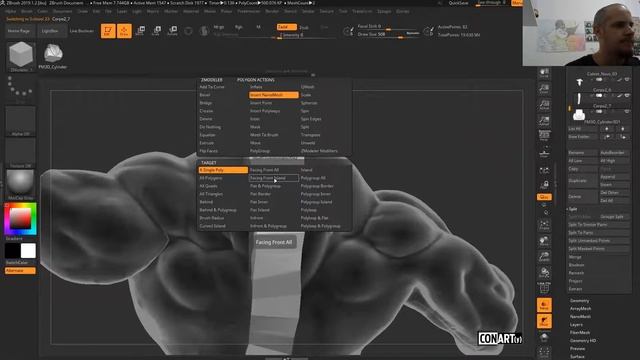Open the Alpha Off slot
This screenshot has height=360, width=640.
[20, 121]
